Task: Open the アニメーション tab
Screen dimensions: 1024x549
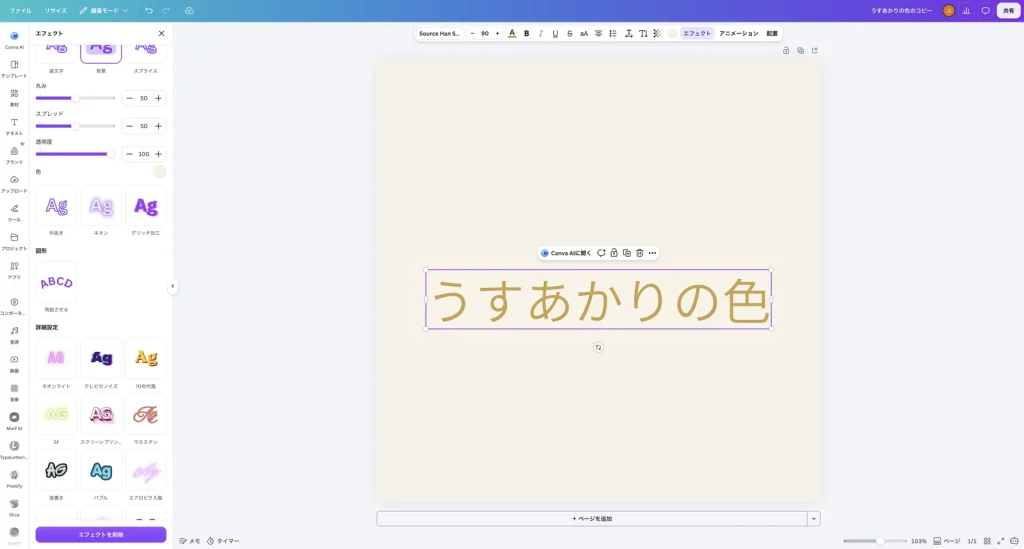Action: click(739, 33)
